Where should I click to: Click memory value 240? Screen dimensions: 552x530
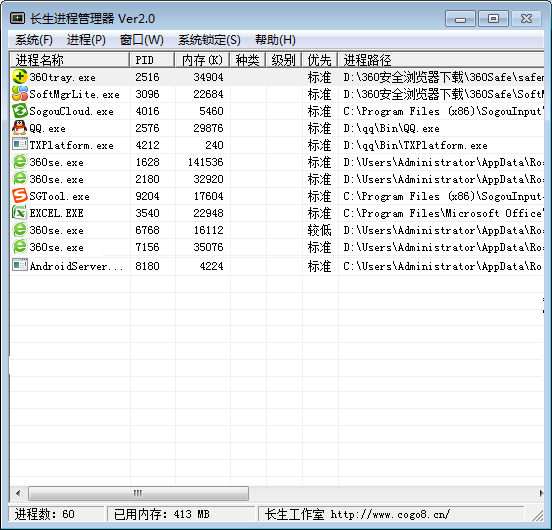[214, 145]
